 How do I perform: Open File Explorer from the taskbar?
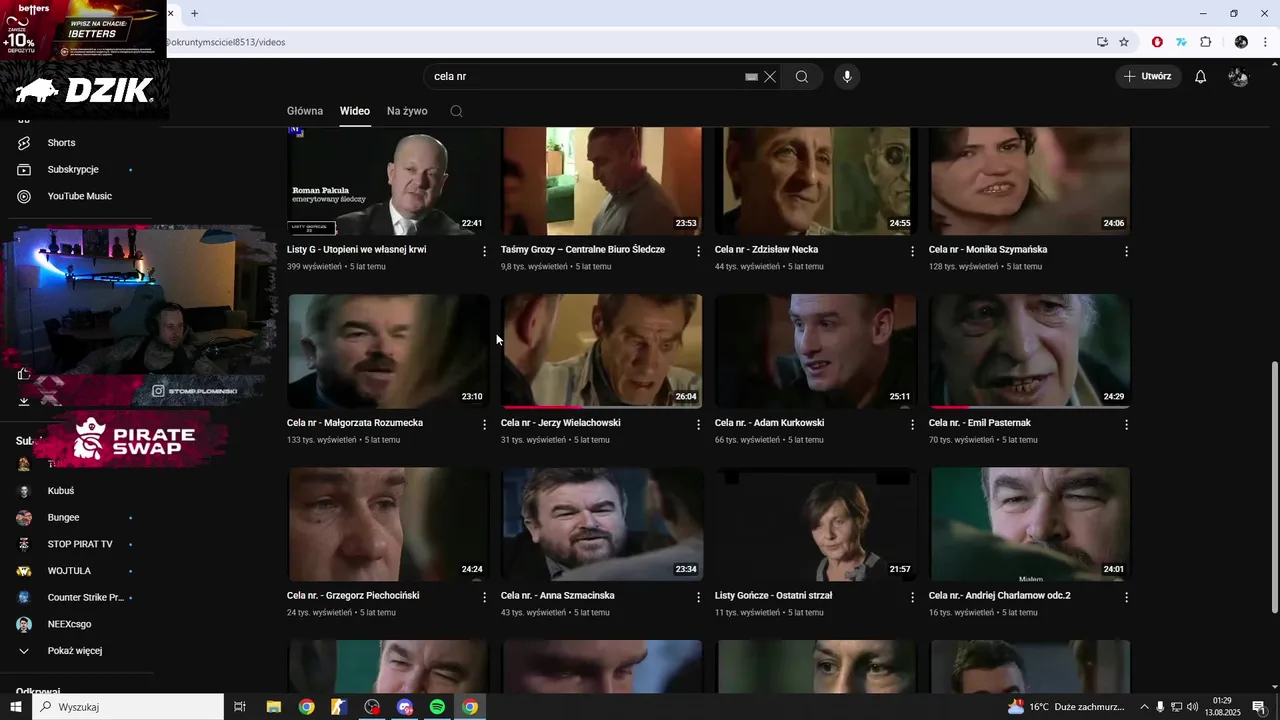[273, 707]
